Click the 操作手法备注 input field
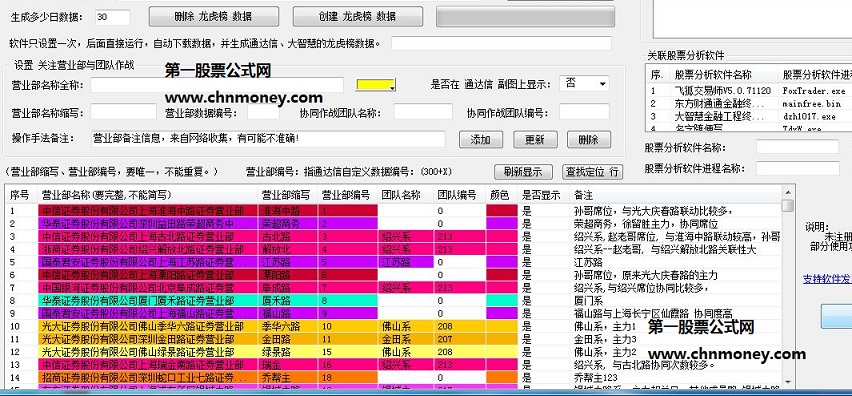 pyautogui.click(x=268, y=139)
